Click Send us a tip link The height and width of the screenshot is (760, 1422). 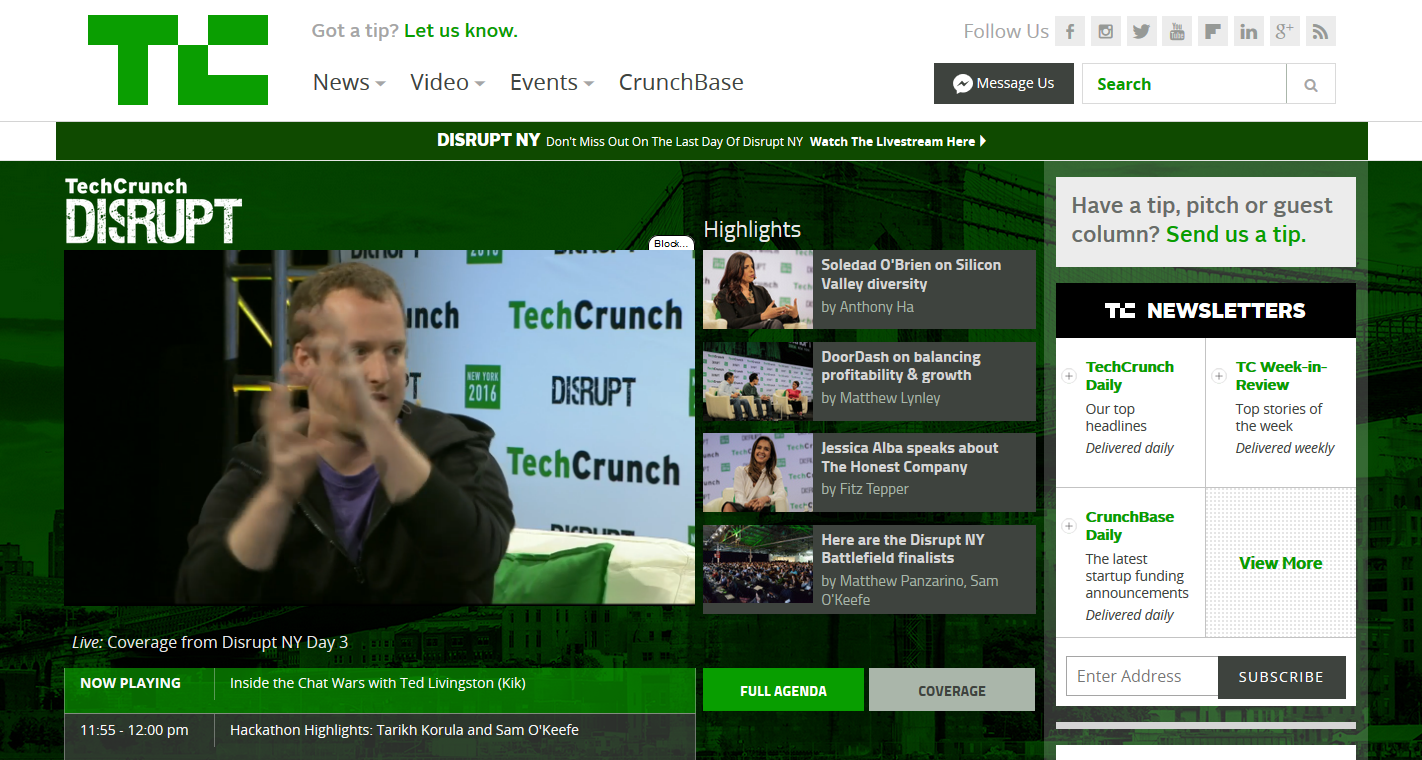click(x=1236, y=234)
